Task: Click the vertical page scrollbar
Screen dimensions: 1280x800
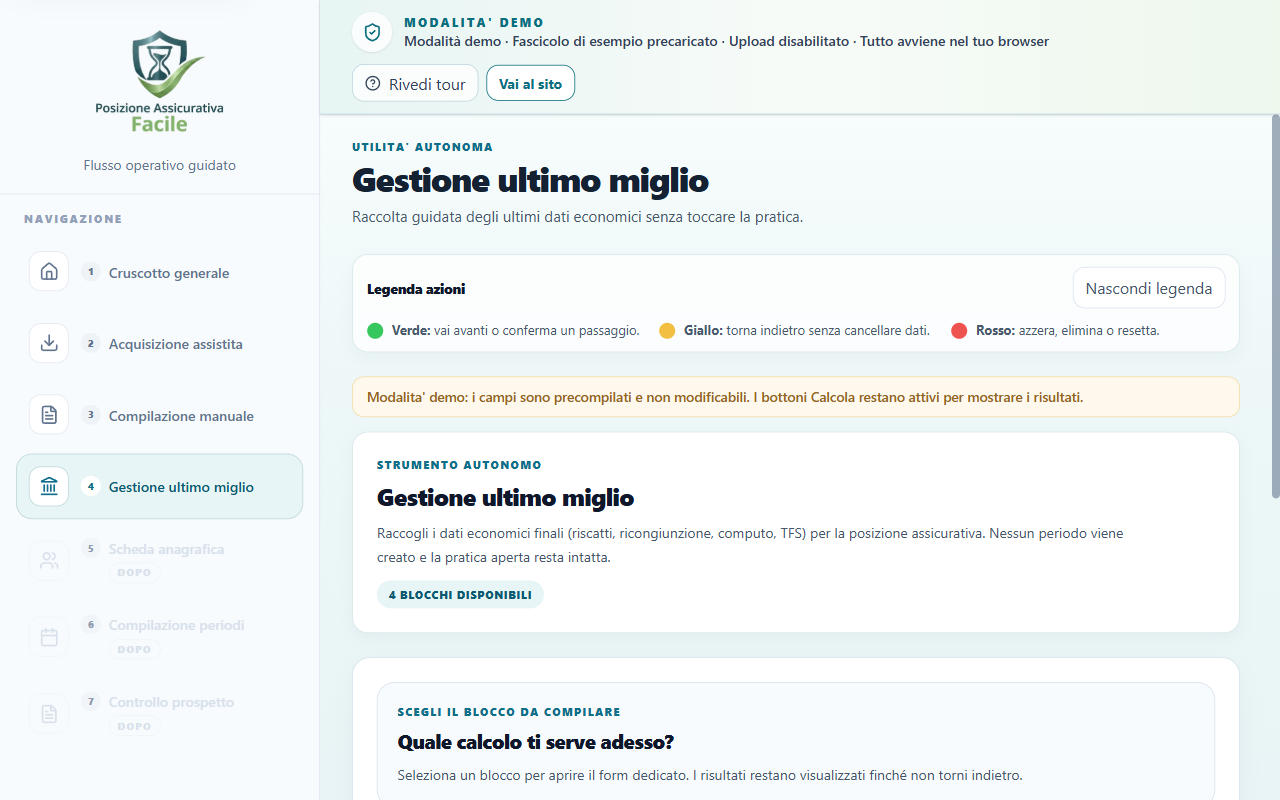Action: (x=1275, y=305)
